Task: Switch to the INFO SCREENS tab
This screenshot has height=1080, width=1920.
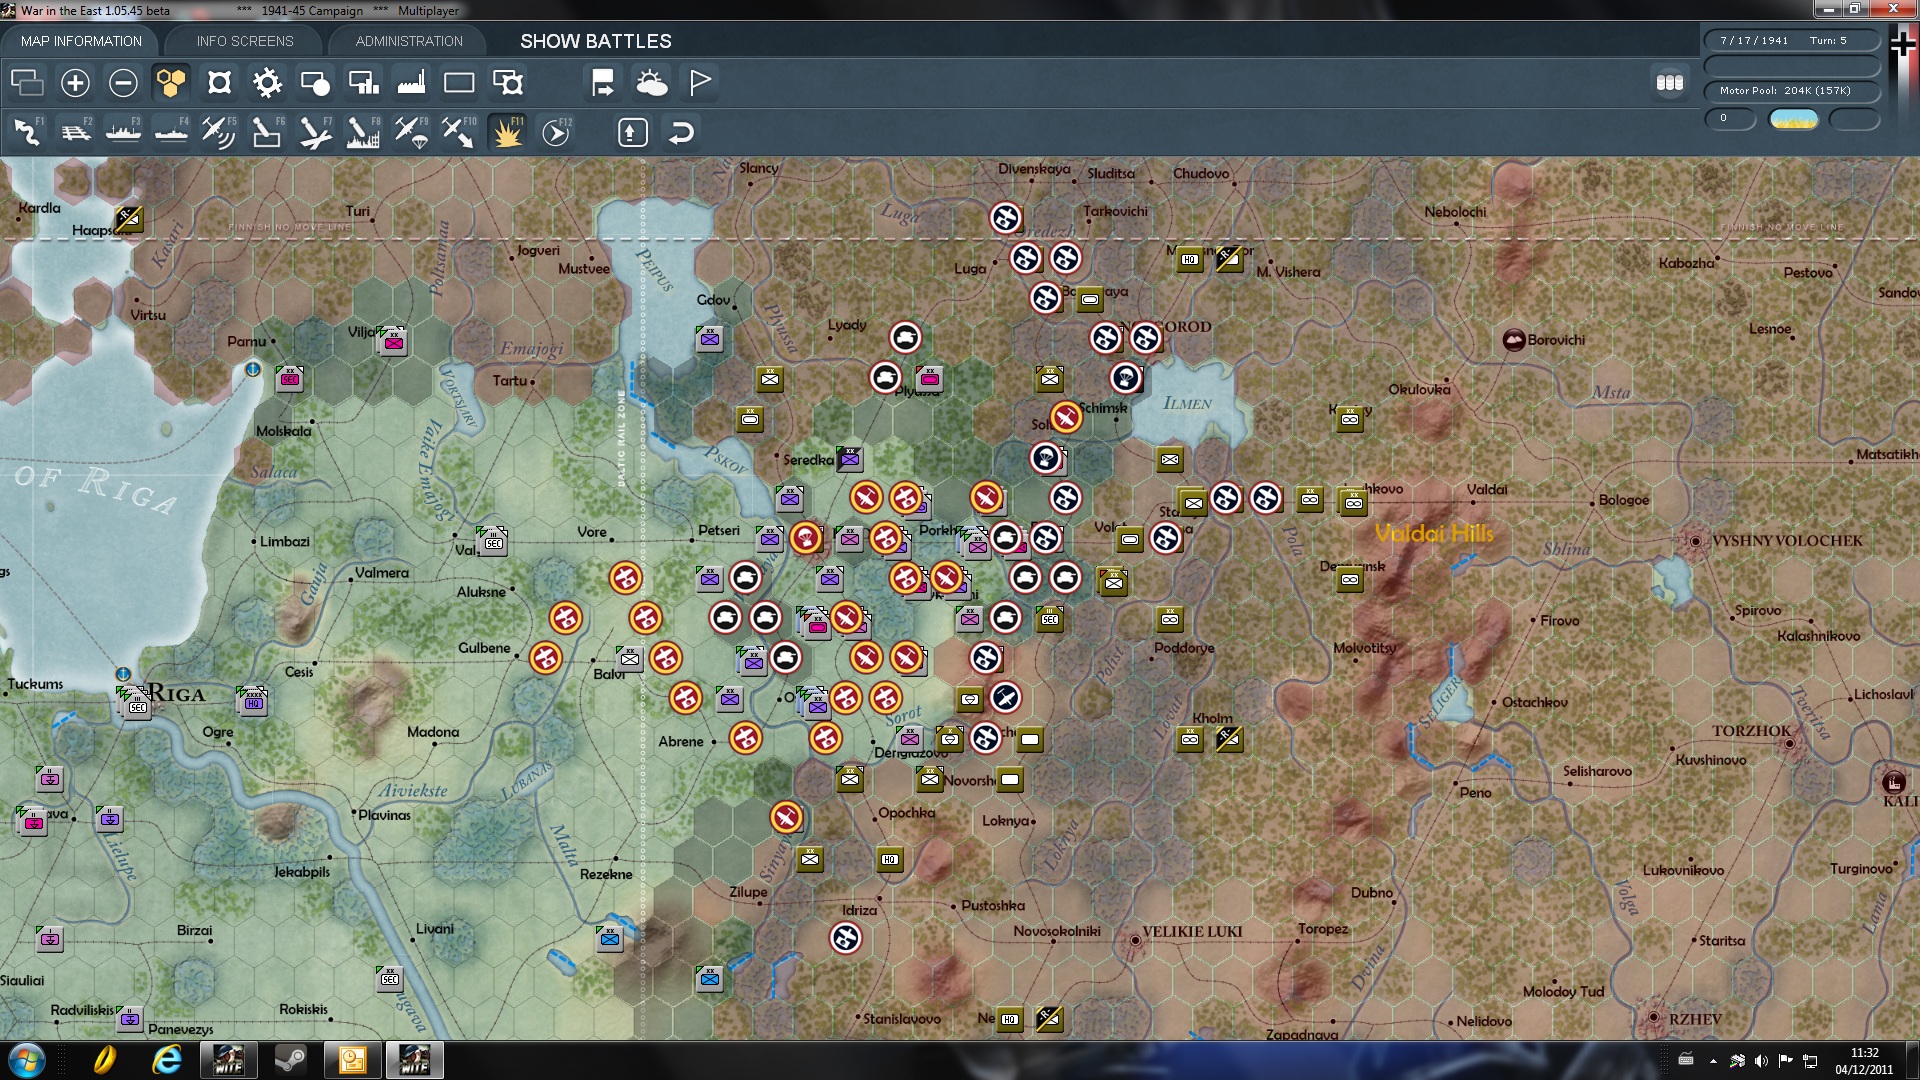Action: 245,41
